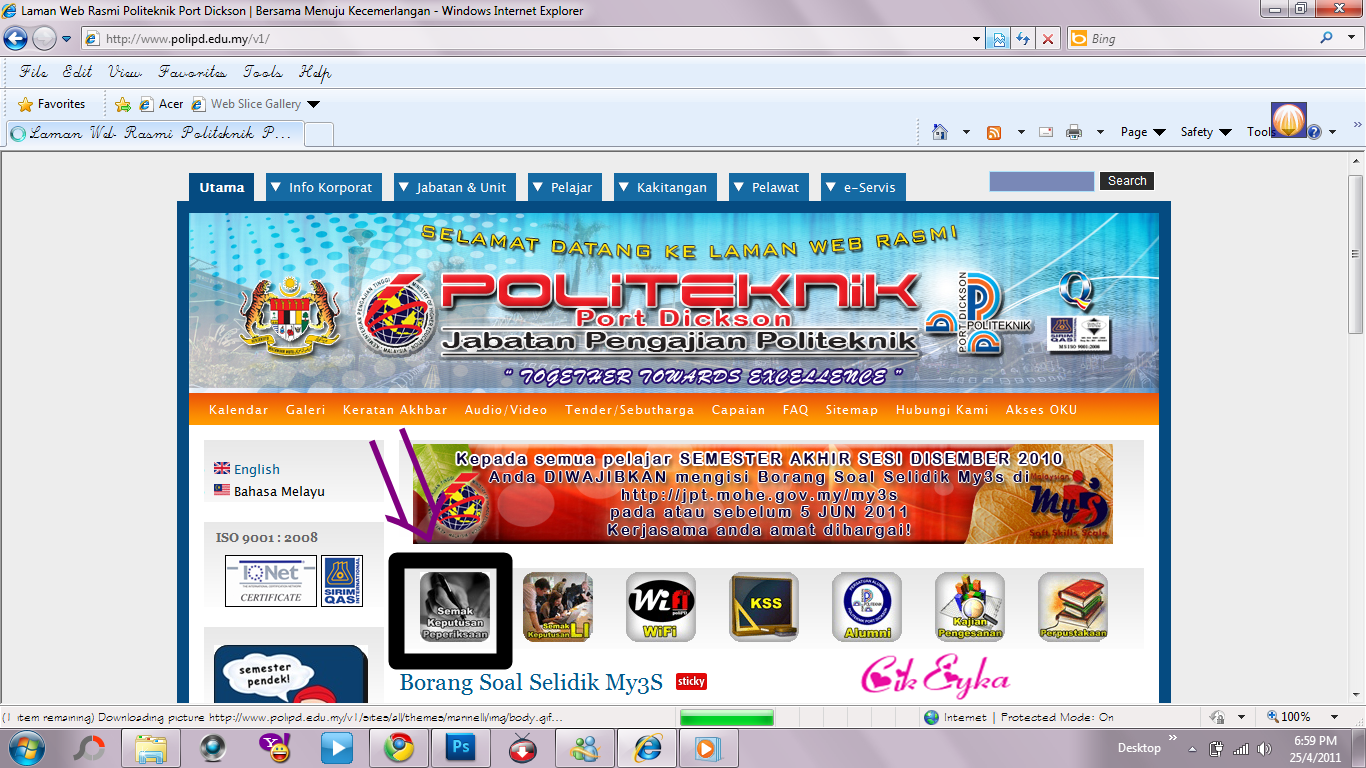Click the My3S semester akhir banner

(763, 494)
